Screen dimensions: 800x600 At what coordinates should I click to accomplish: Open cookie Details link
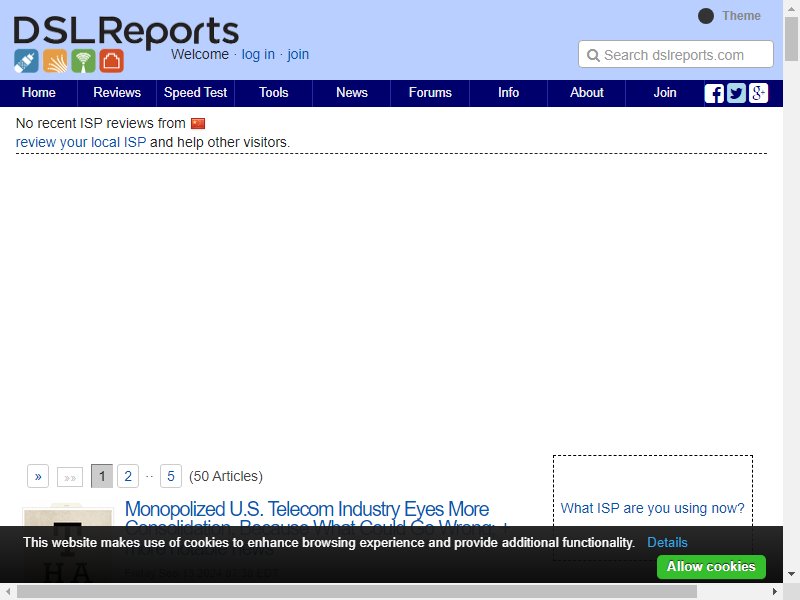coord(667,542)
